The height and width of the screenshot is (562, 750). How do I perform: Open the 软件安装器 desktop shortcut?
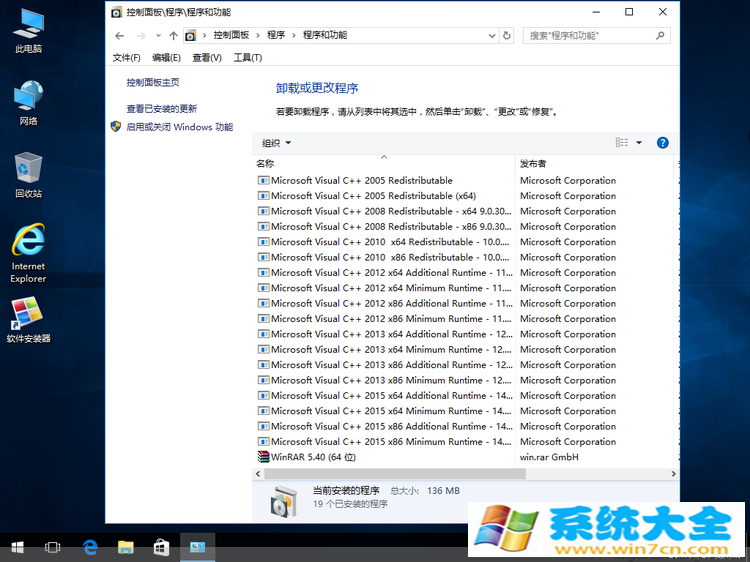pos(29,320)
